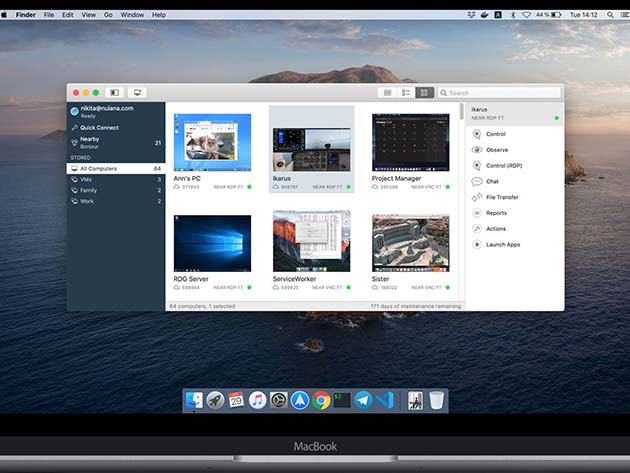
Task: Select the Project Manager thumbnail
Action: point(411,142)
